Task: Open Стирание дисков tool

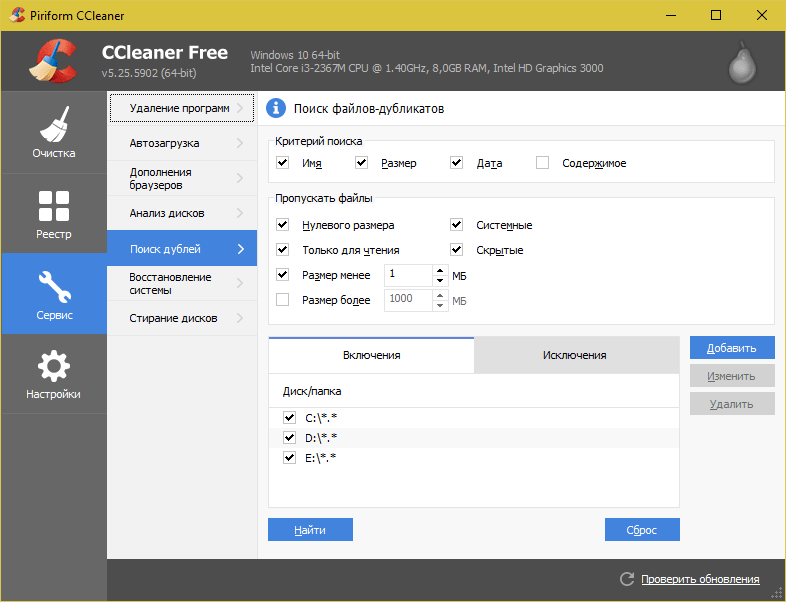Action: (x=182, y=318)
